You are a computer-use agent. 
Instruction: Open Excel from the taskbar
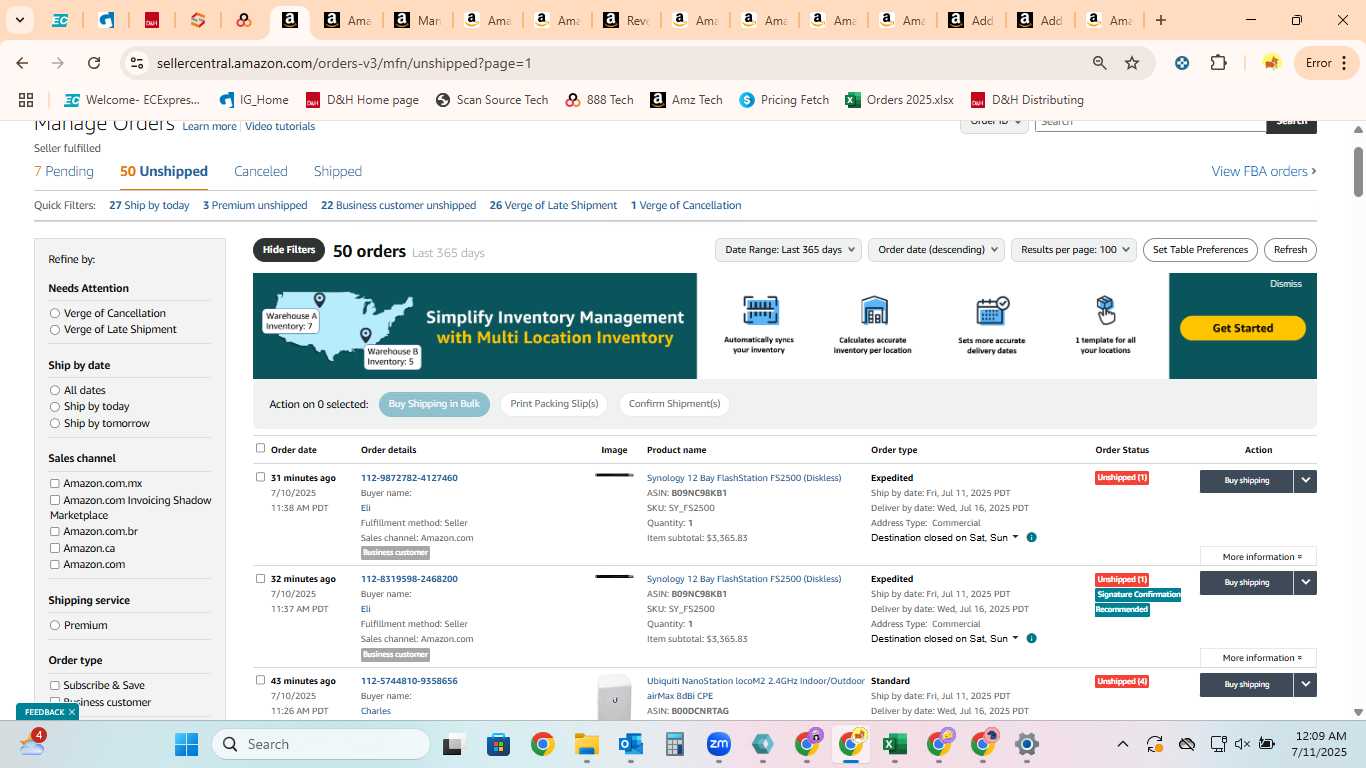[x=894, y=744]
